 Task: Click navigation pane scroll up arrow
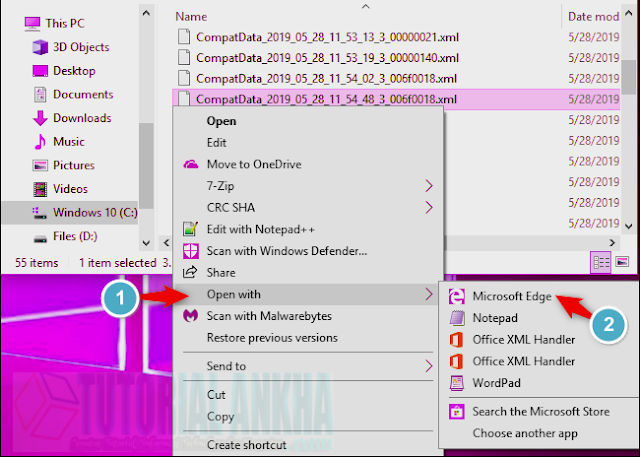click(x=146, y=13)
